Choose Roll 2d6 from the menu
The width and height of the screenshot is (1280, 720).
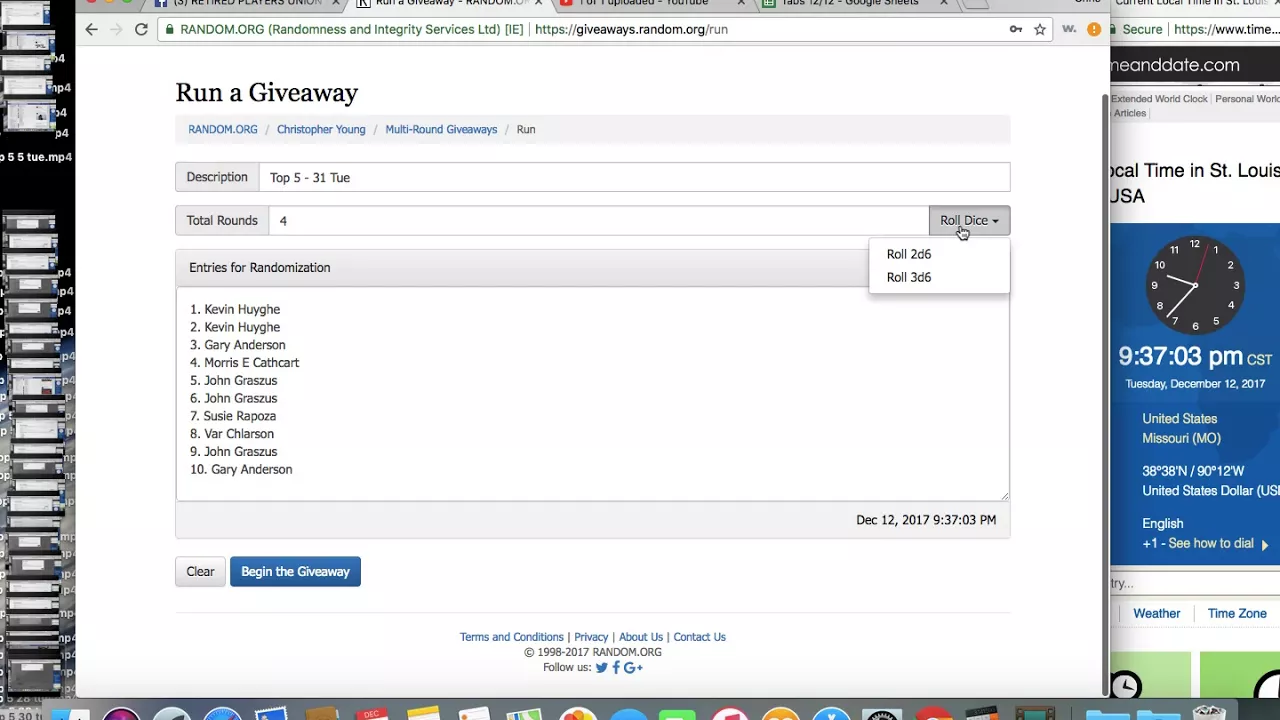pos(909,254)
